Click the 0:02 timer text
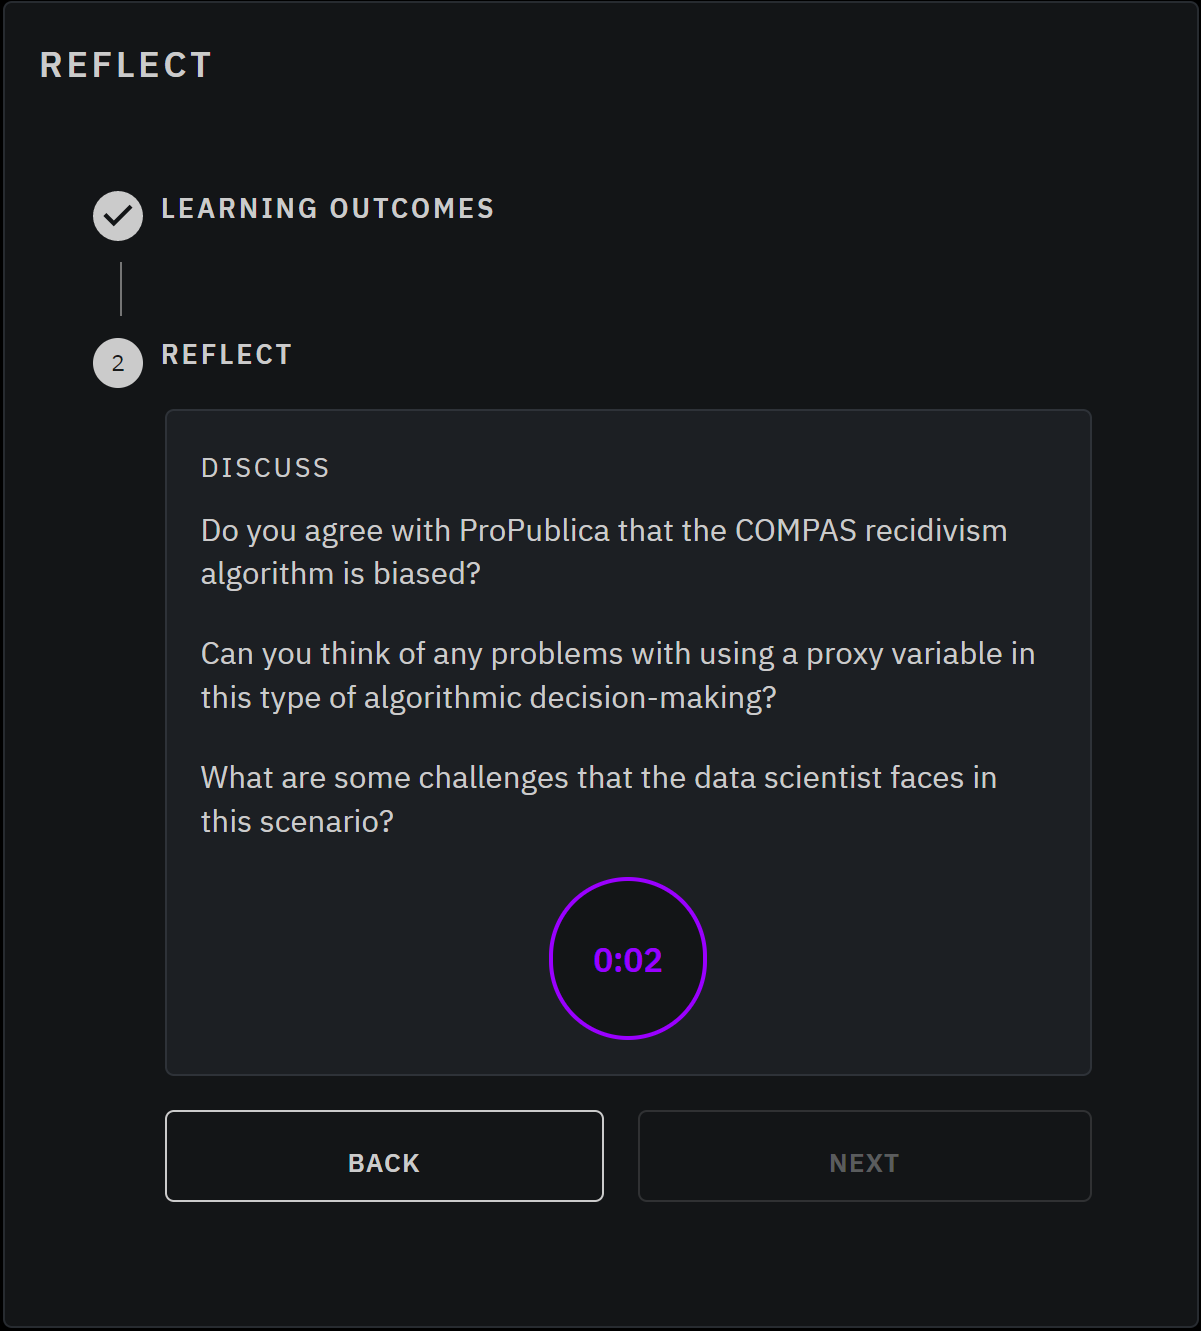1201x1331 pixels. coord(628,960)
